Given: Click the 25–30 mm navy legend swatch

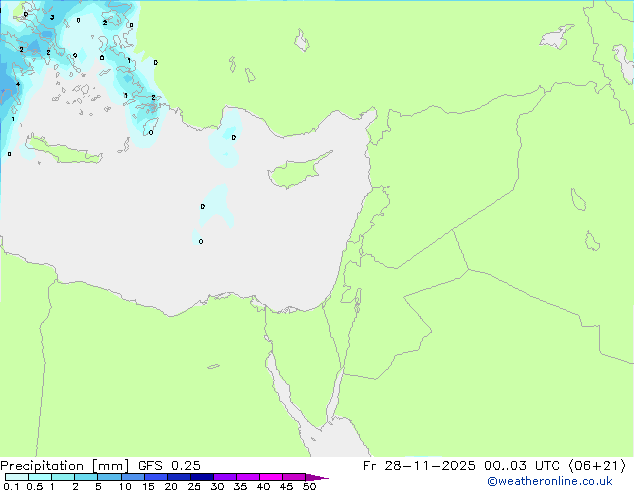Looking at the screenshot, I should [202, 477].
